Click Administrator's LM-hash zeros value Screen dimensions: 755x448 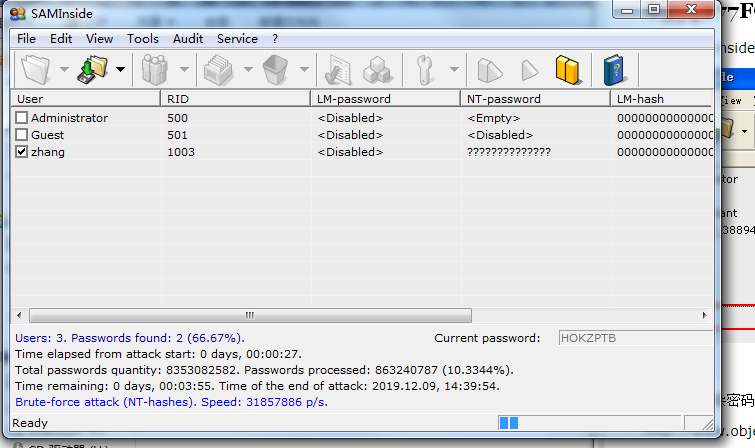click(664, 118)
